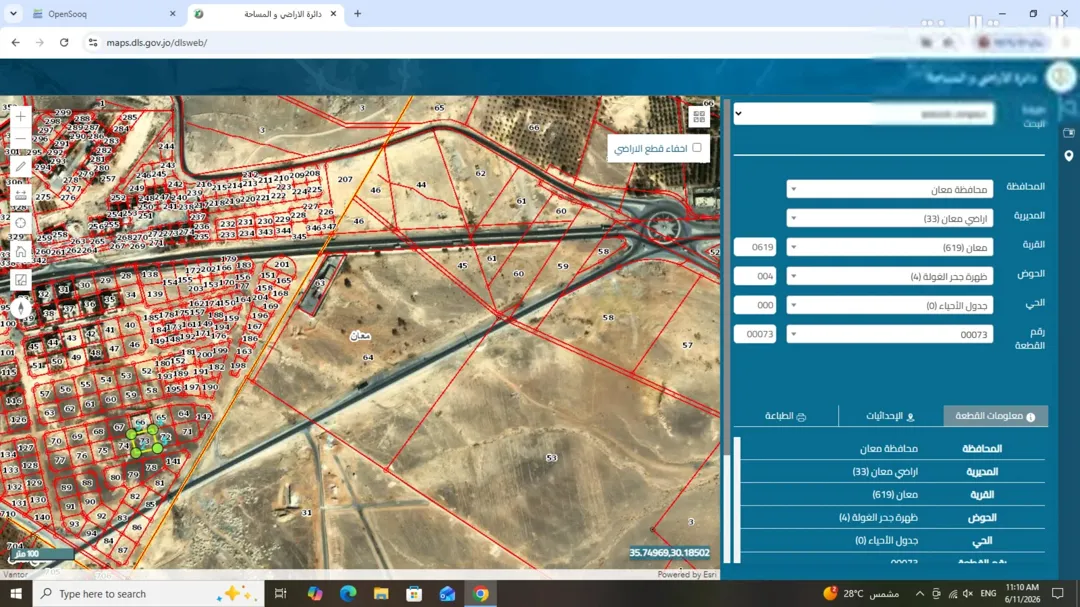
Task: Expand the المحافظة dropdown showing محافظة معان
Action: click(889, 189)
